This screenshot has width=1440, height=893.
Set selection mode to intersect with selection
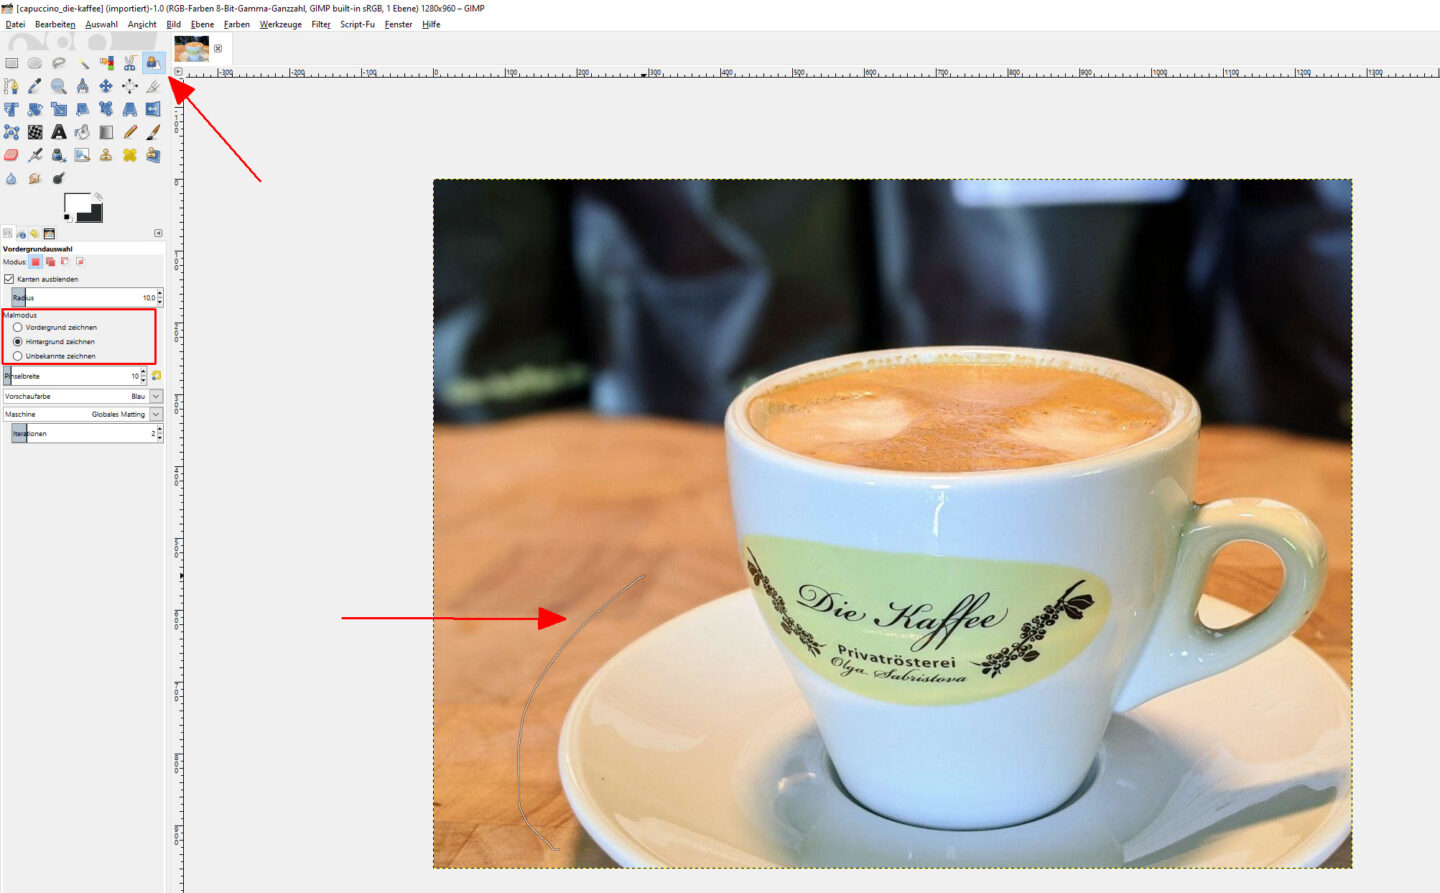80,261
